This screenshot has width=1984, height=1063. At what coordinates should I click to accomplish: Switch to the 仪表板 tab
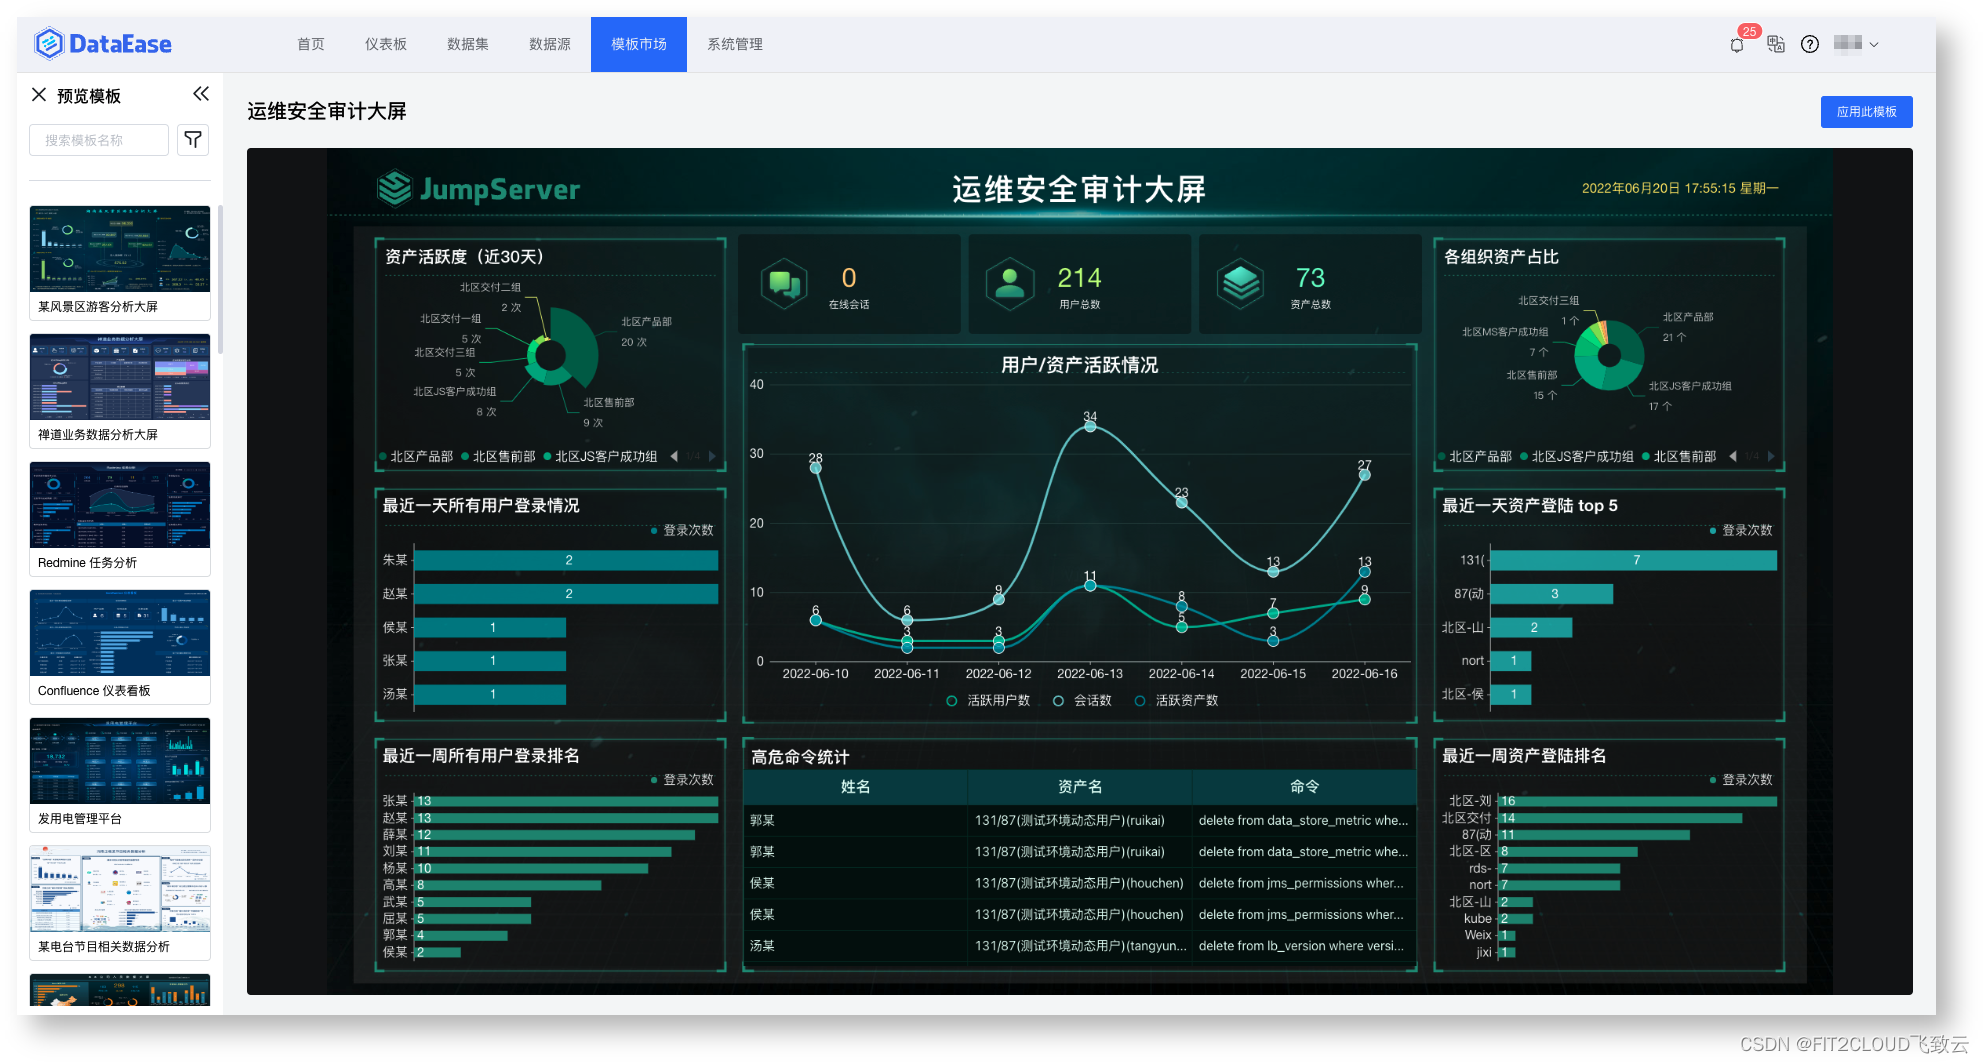click(x=386, y=44)
